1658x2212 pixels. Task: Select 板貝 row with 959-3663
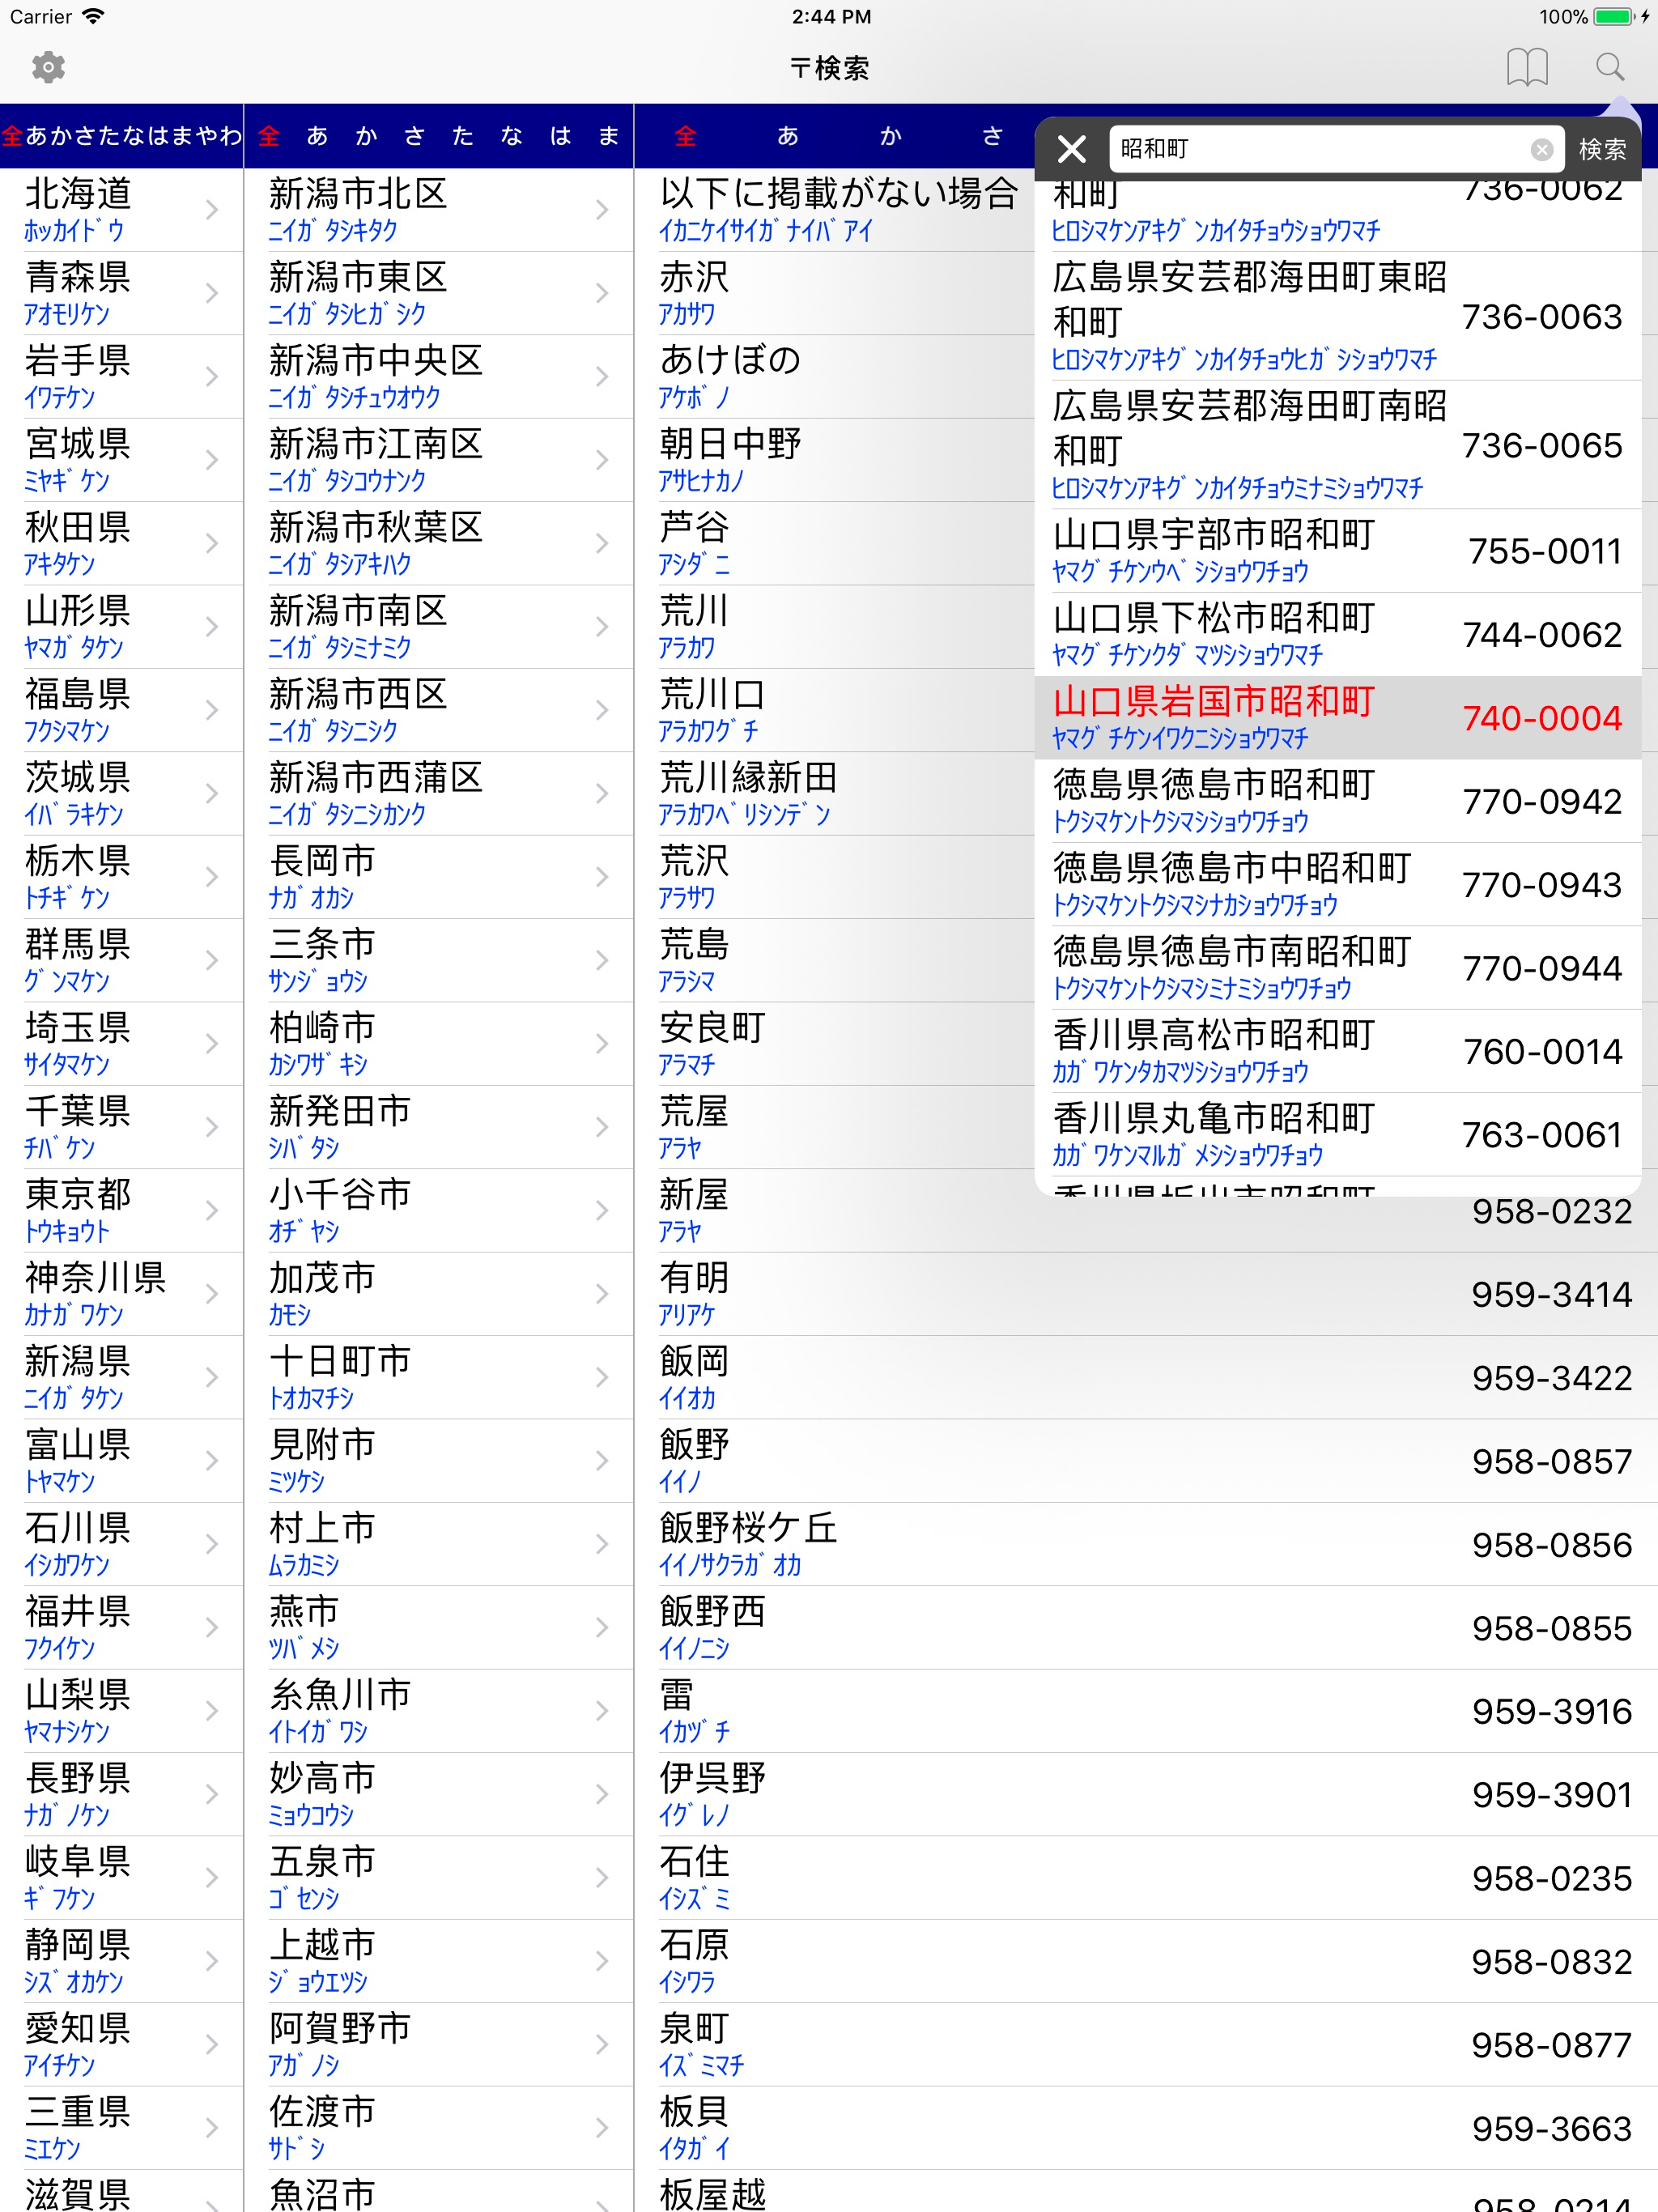[1146, 2128]
